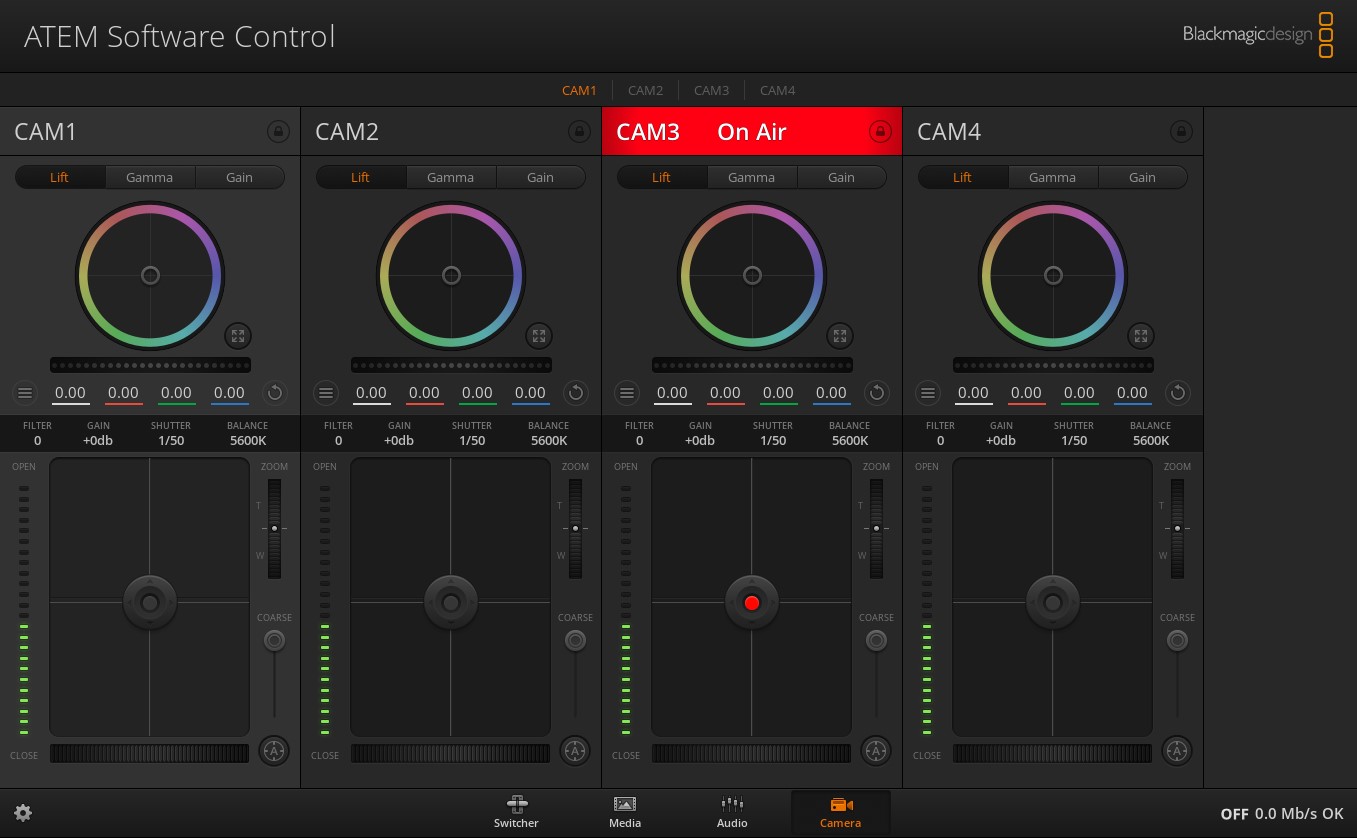Screen dimensions: 1357x838
Task: Toggle the CAM1 lock icon
Action: pos(278,131)
